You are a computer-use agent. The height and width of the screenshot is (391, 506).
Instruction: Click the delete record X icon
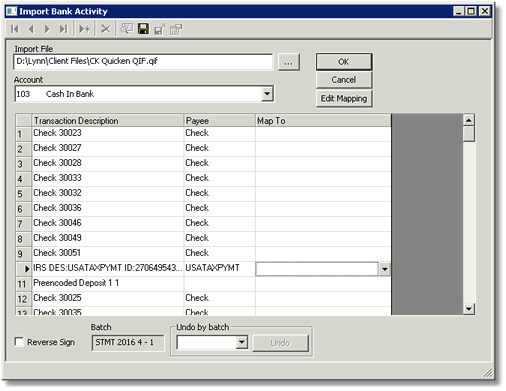point(105,29)
